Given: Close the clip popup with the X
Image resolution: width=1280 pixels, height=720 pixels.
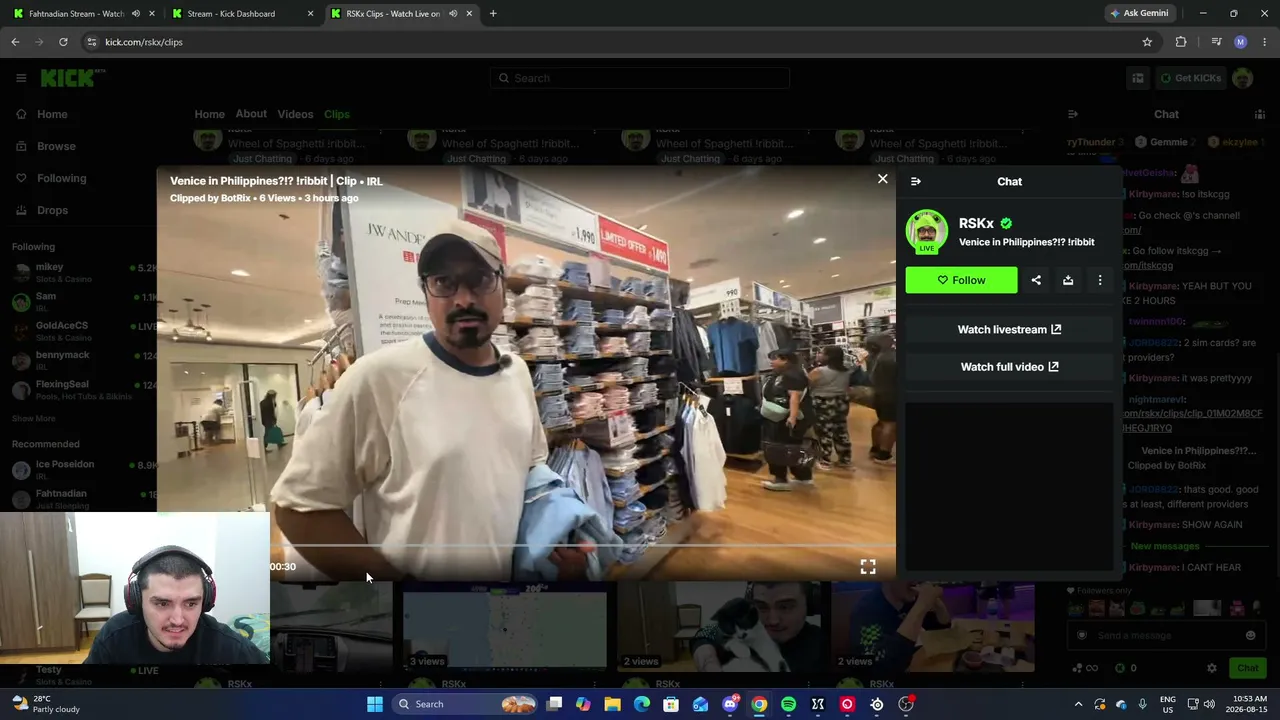Looking at the screenshot, I should click(x=882, y=179).
